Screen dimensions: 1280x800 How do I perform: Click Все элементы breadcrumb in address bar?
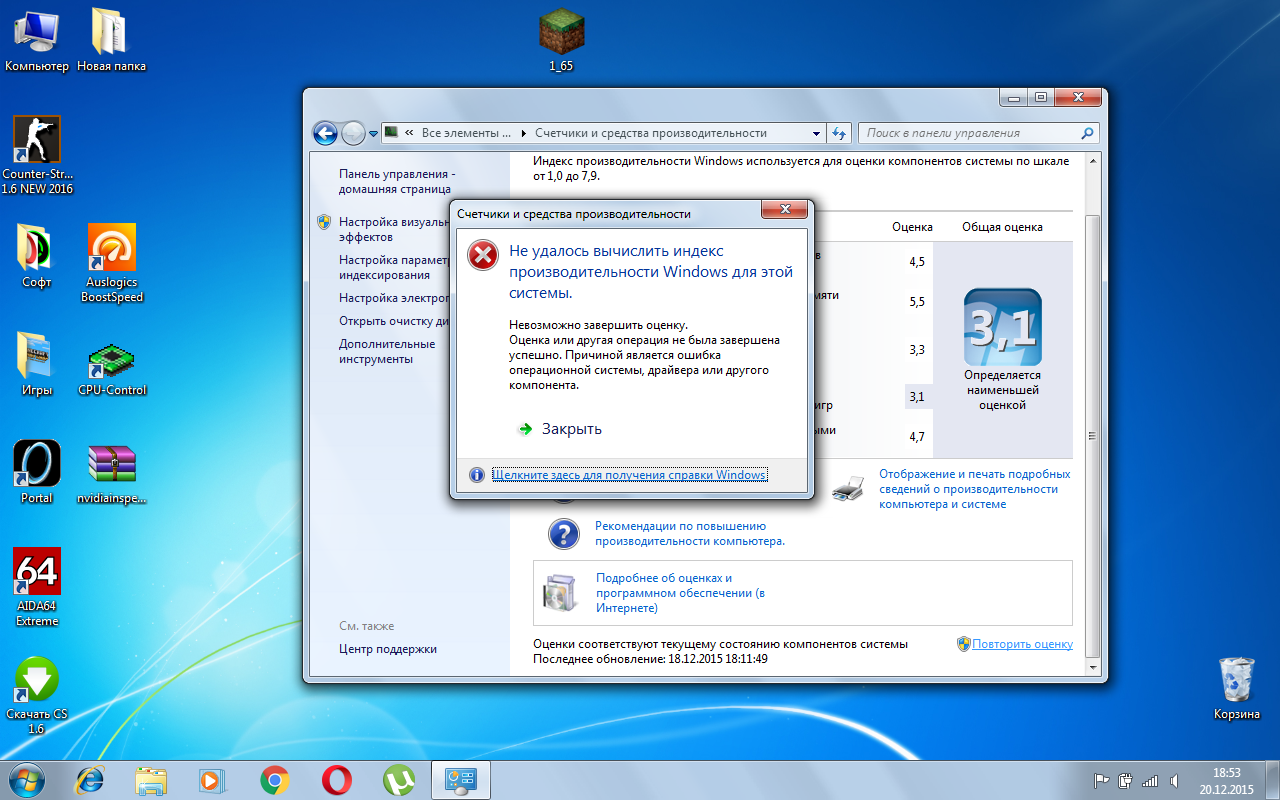pos(466,133)
